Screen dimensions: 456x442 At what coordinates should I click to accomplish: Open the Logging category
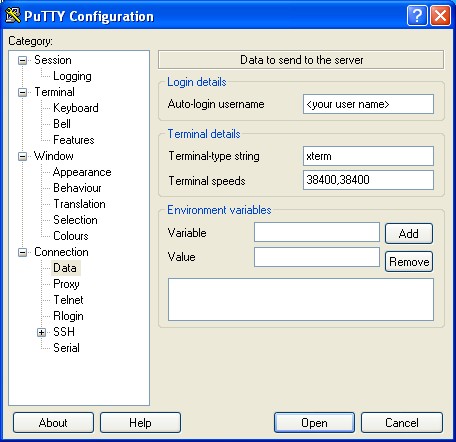tap(72, 76)
